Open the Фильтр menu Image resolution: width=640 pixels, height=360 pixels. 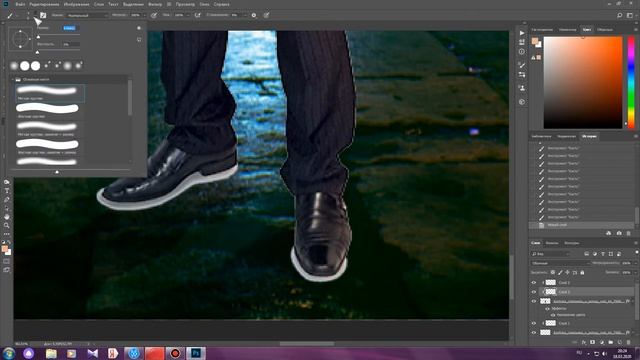(x=155, y=4)
